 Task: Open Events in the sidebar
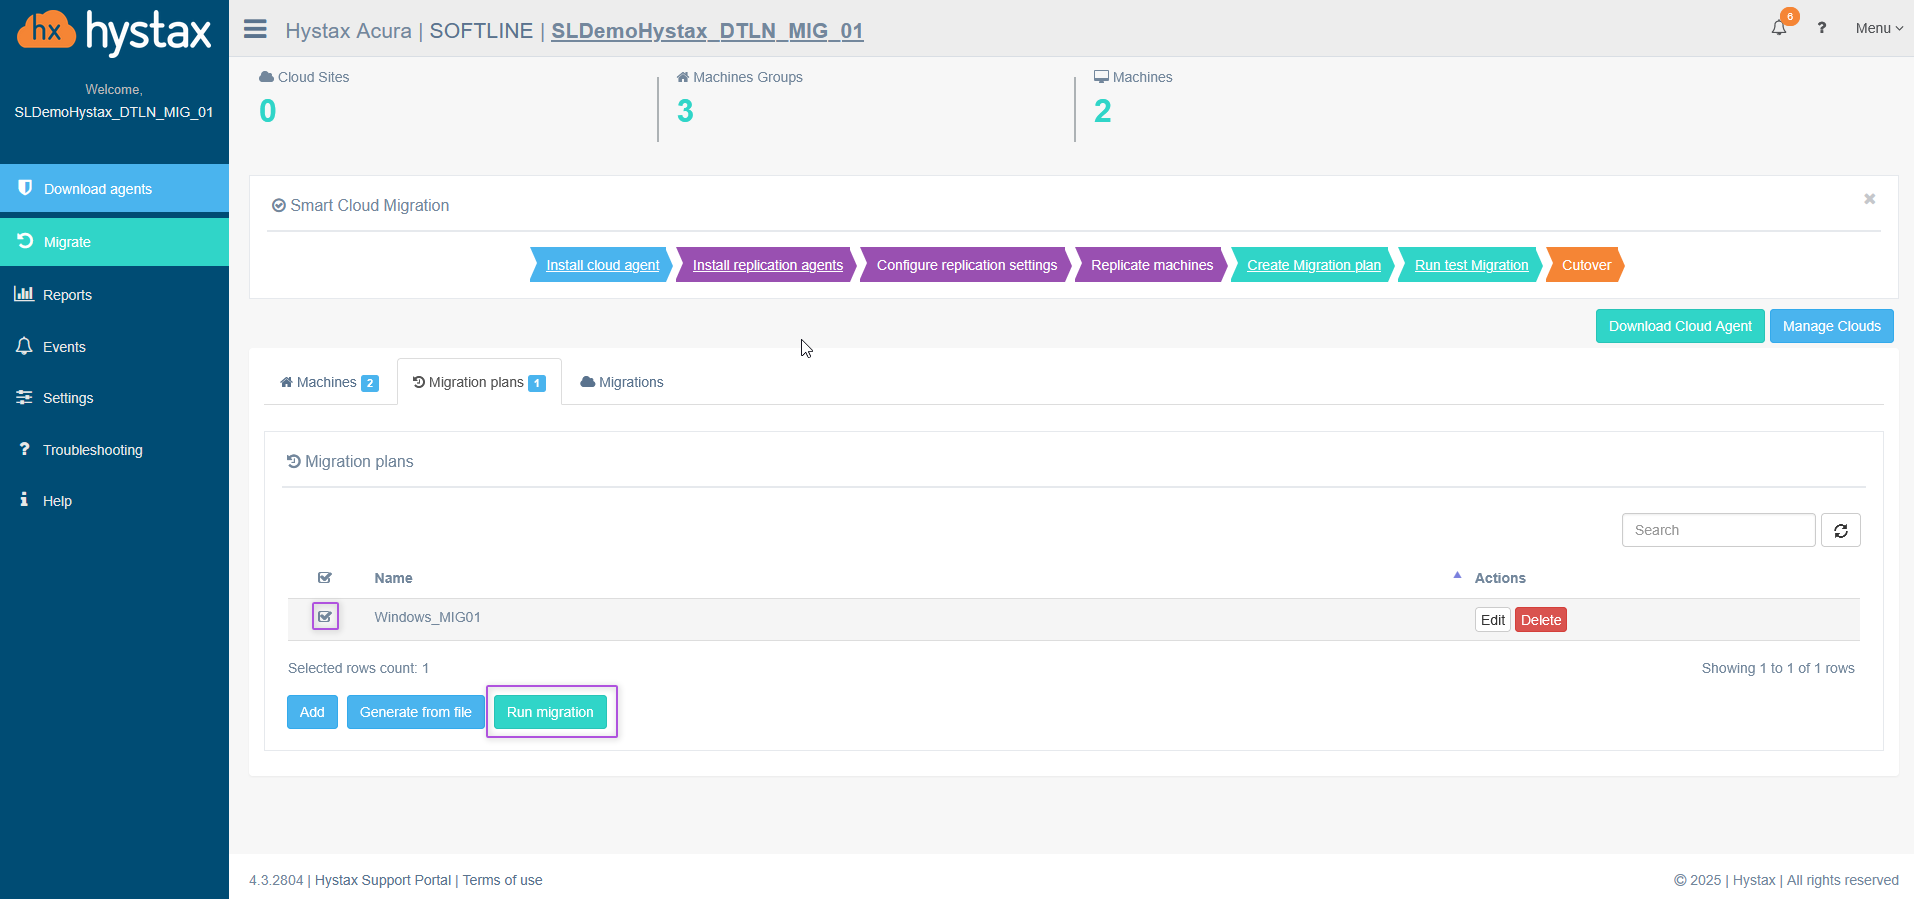point(64,347)
